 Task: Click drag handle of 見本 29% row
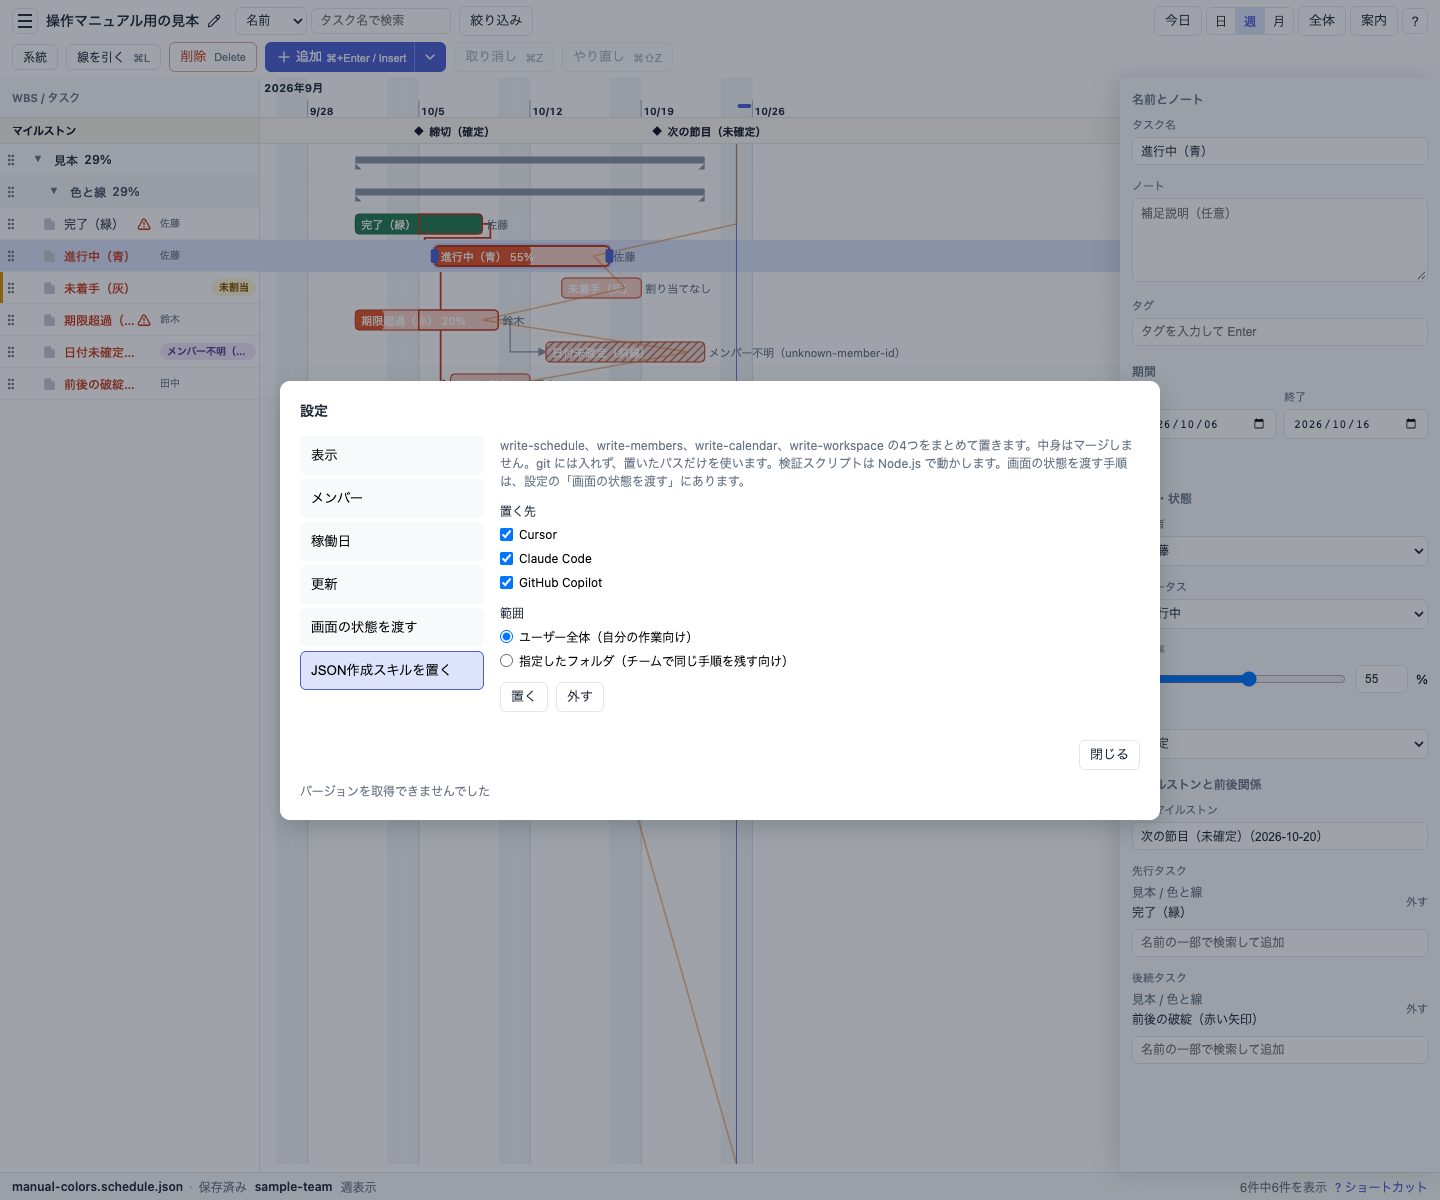11,160
